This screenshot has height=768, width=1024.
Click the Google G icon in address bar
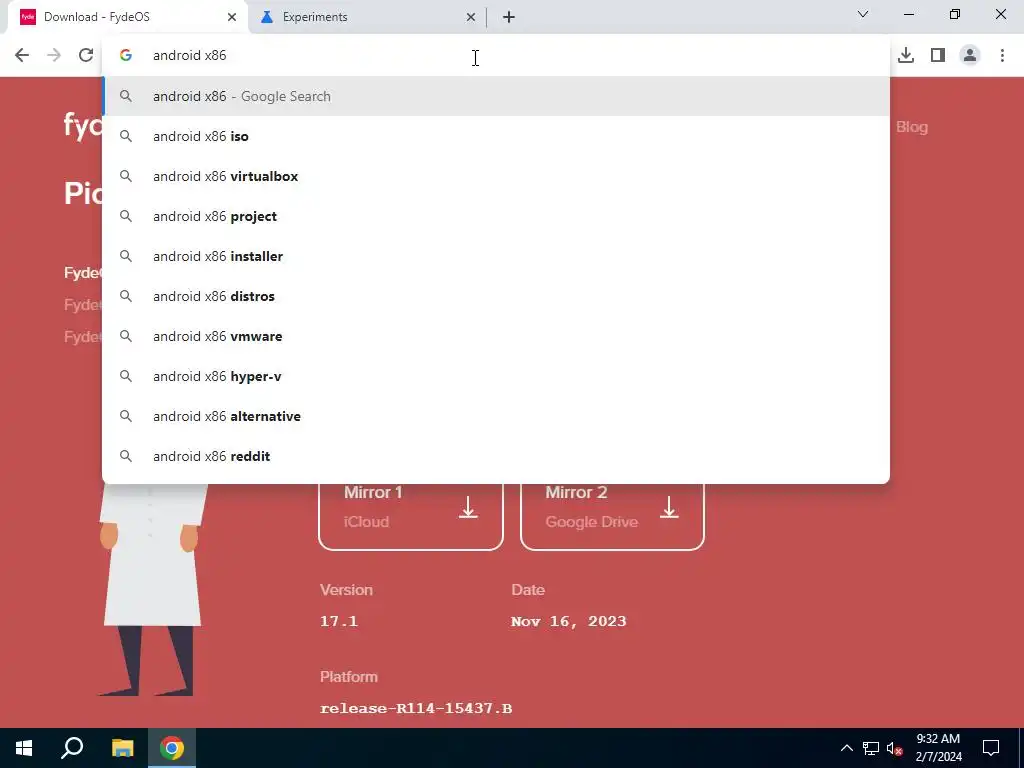click(126, 55)
